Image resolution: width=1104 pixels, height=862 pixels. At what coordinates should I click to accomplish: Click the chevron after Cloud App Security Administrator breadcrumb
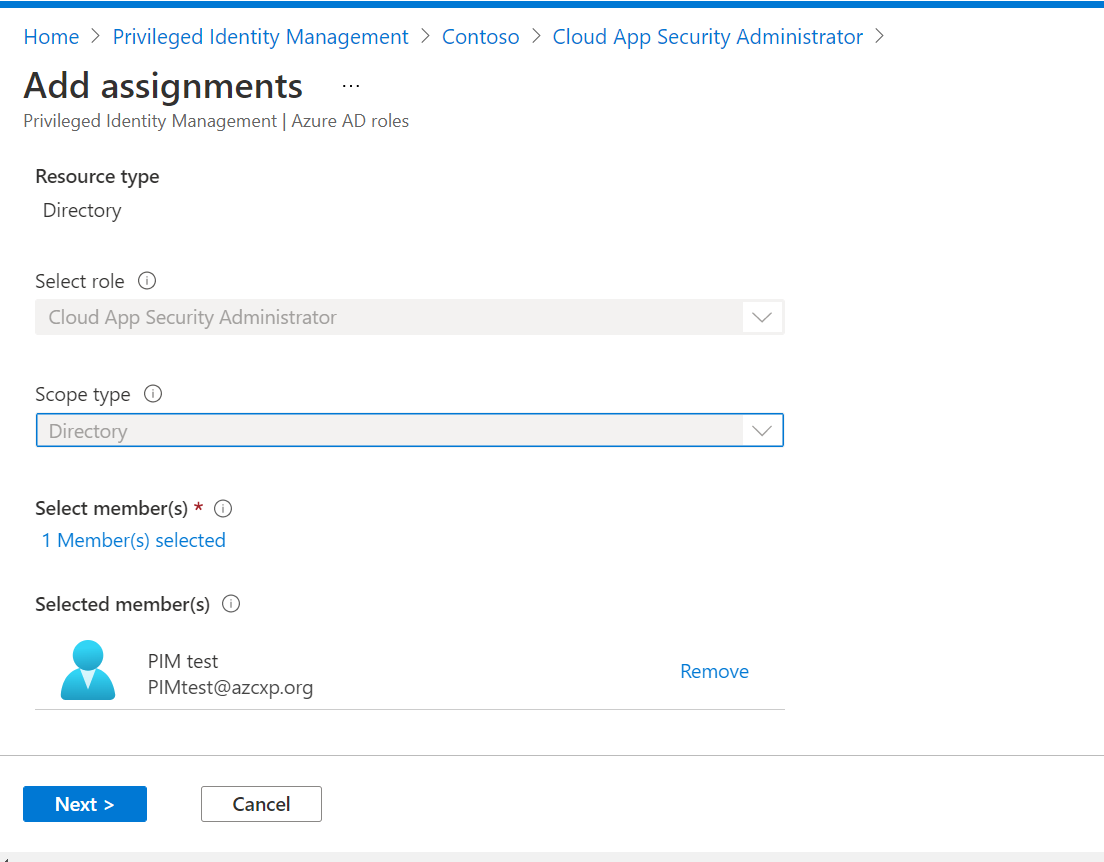click(879, 36)
